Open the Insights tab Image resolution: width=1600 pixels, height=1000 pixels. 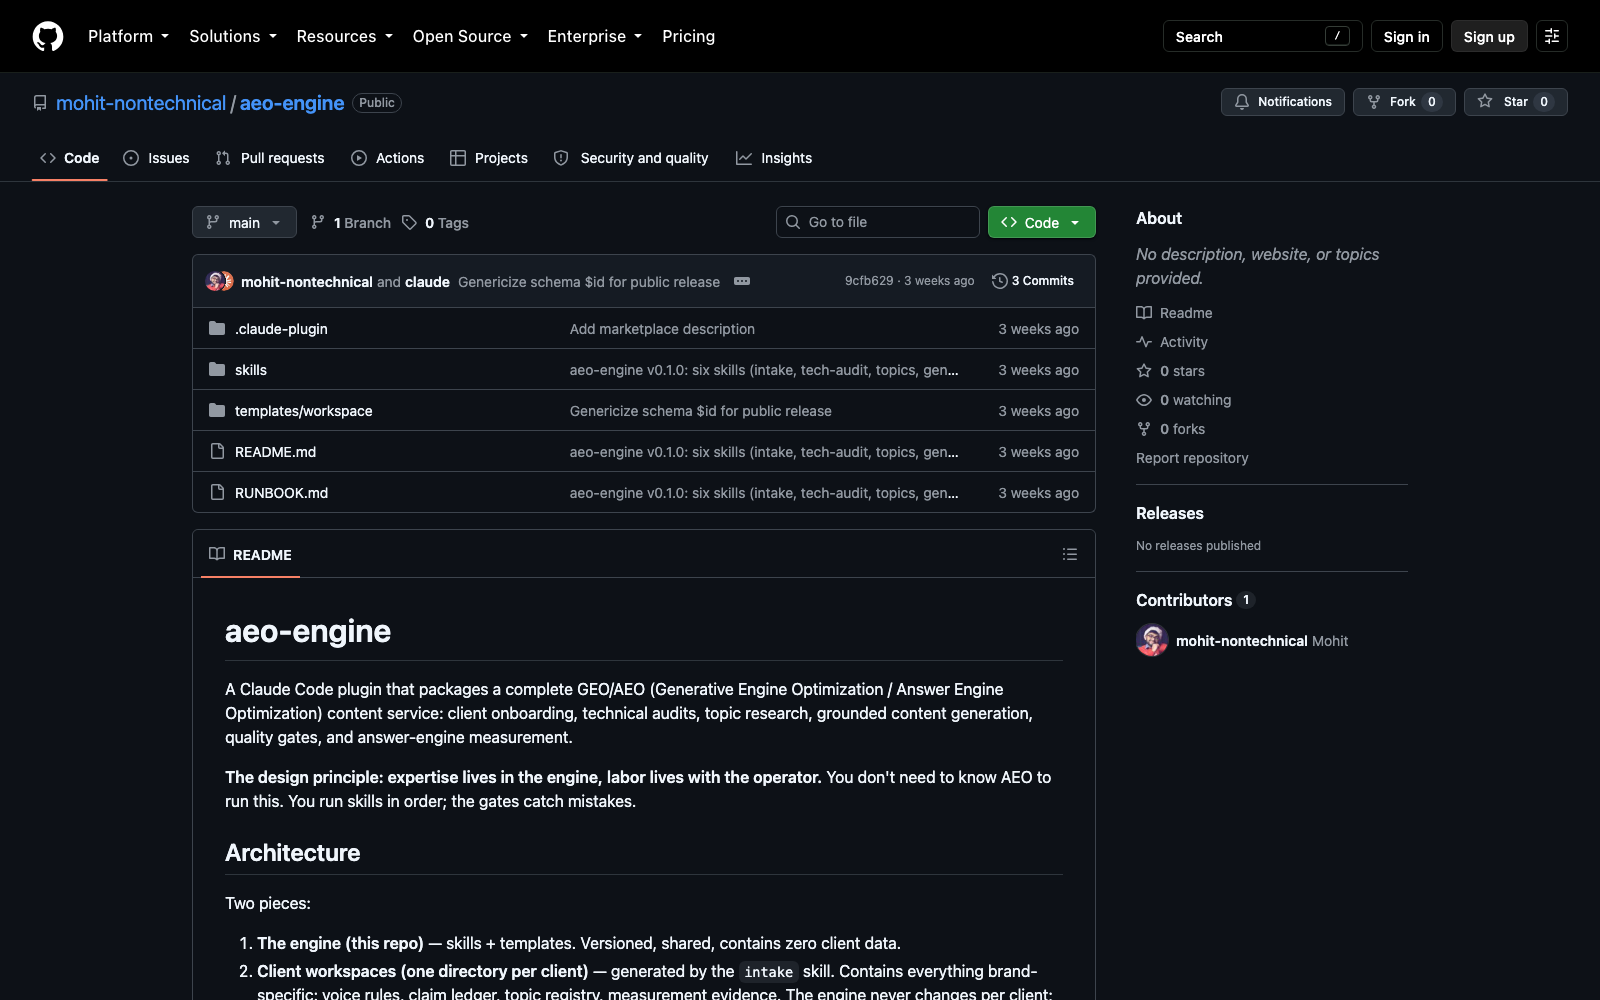coord(774,158)
